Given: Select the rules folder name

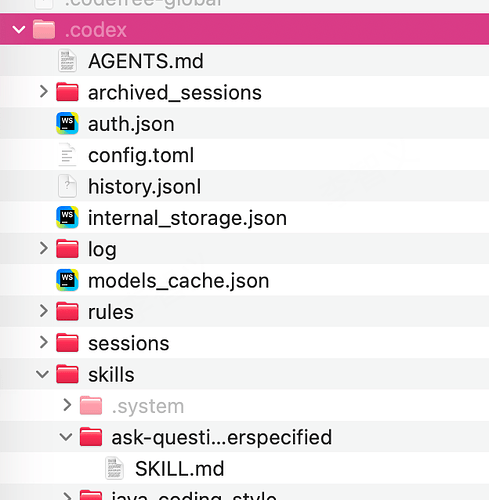Looking at the screenshot, I should pos(111,312).
